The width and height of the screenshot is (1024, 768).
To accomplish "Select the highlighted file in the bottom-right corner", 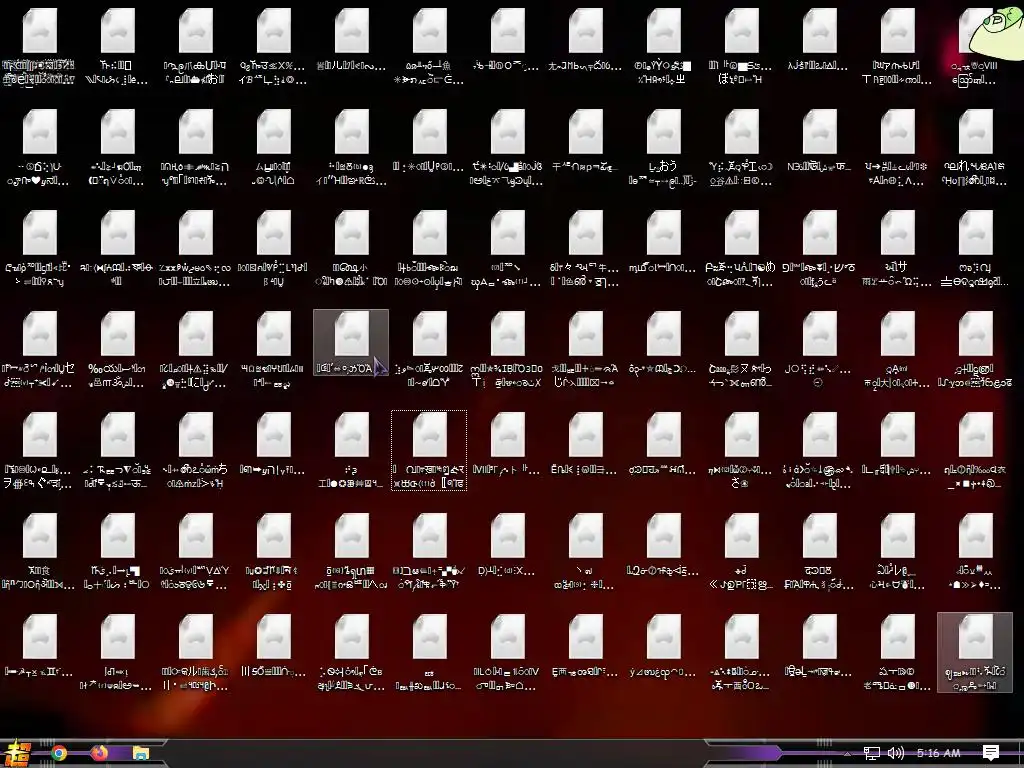I will pos(975,652).
